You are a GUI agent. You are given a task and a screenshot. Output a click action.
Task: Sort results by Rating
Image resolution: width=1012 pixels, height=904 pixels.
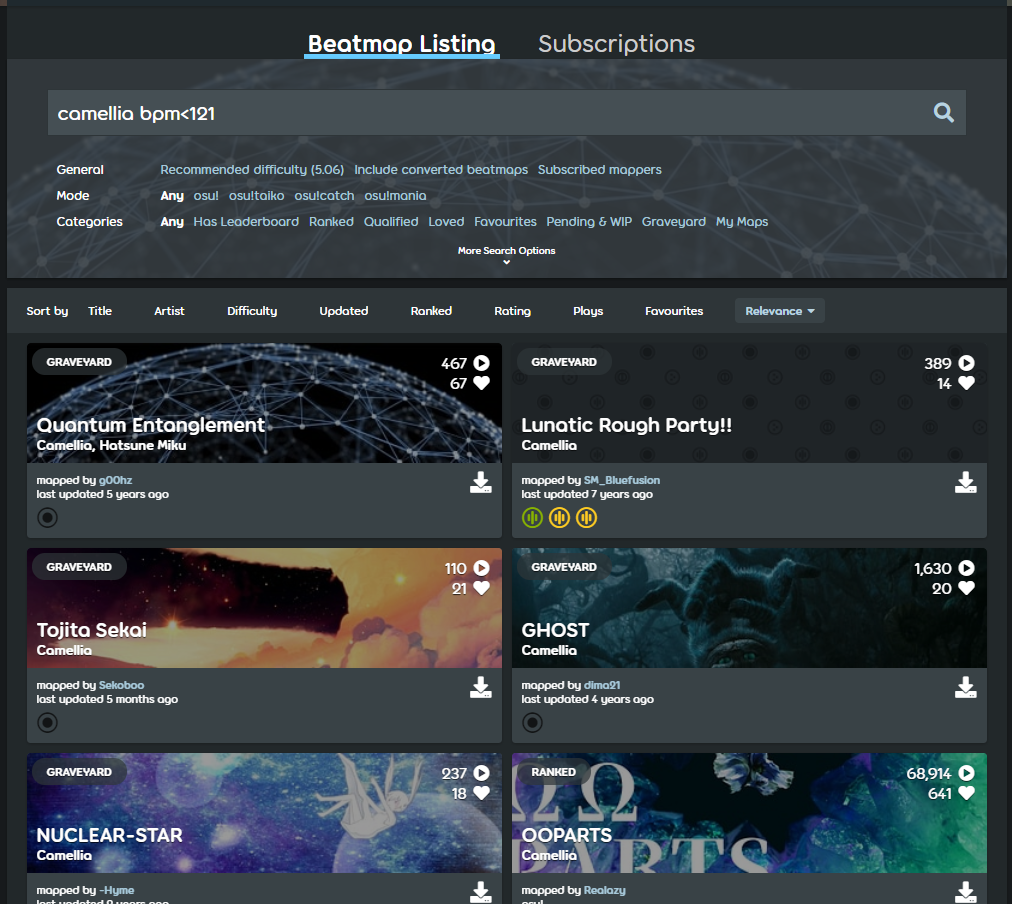512,311
